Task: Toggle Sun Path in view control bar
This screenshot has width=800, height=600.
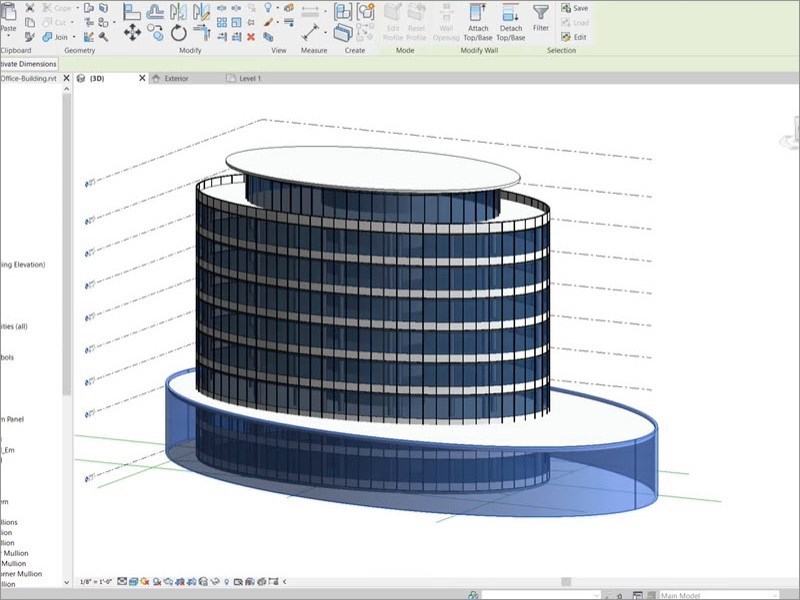Action: (x=145, y=582)
